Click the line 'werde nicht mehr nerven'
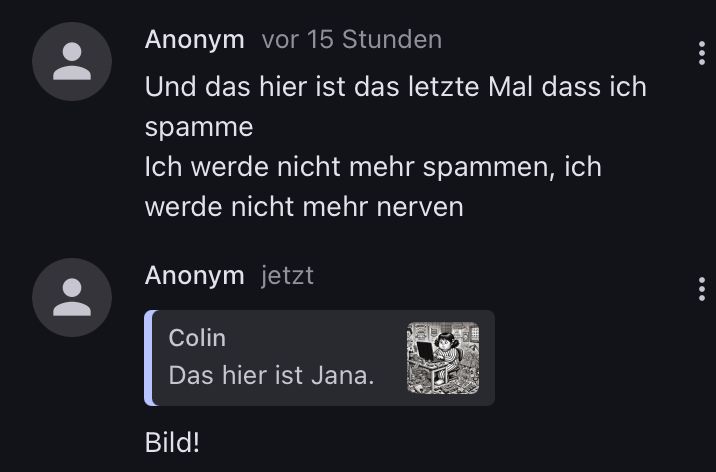Image resolution: width=716 pixels, height=472 pixels. 304,207
